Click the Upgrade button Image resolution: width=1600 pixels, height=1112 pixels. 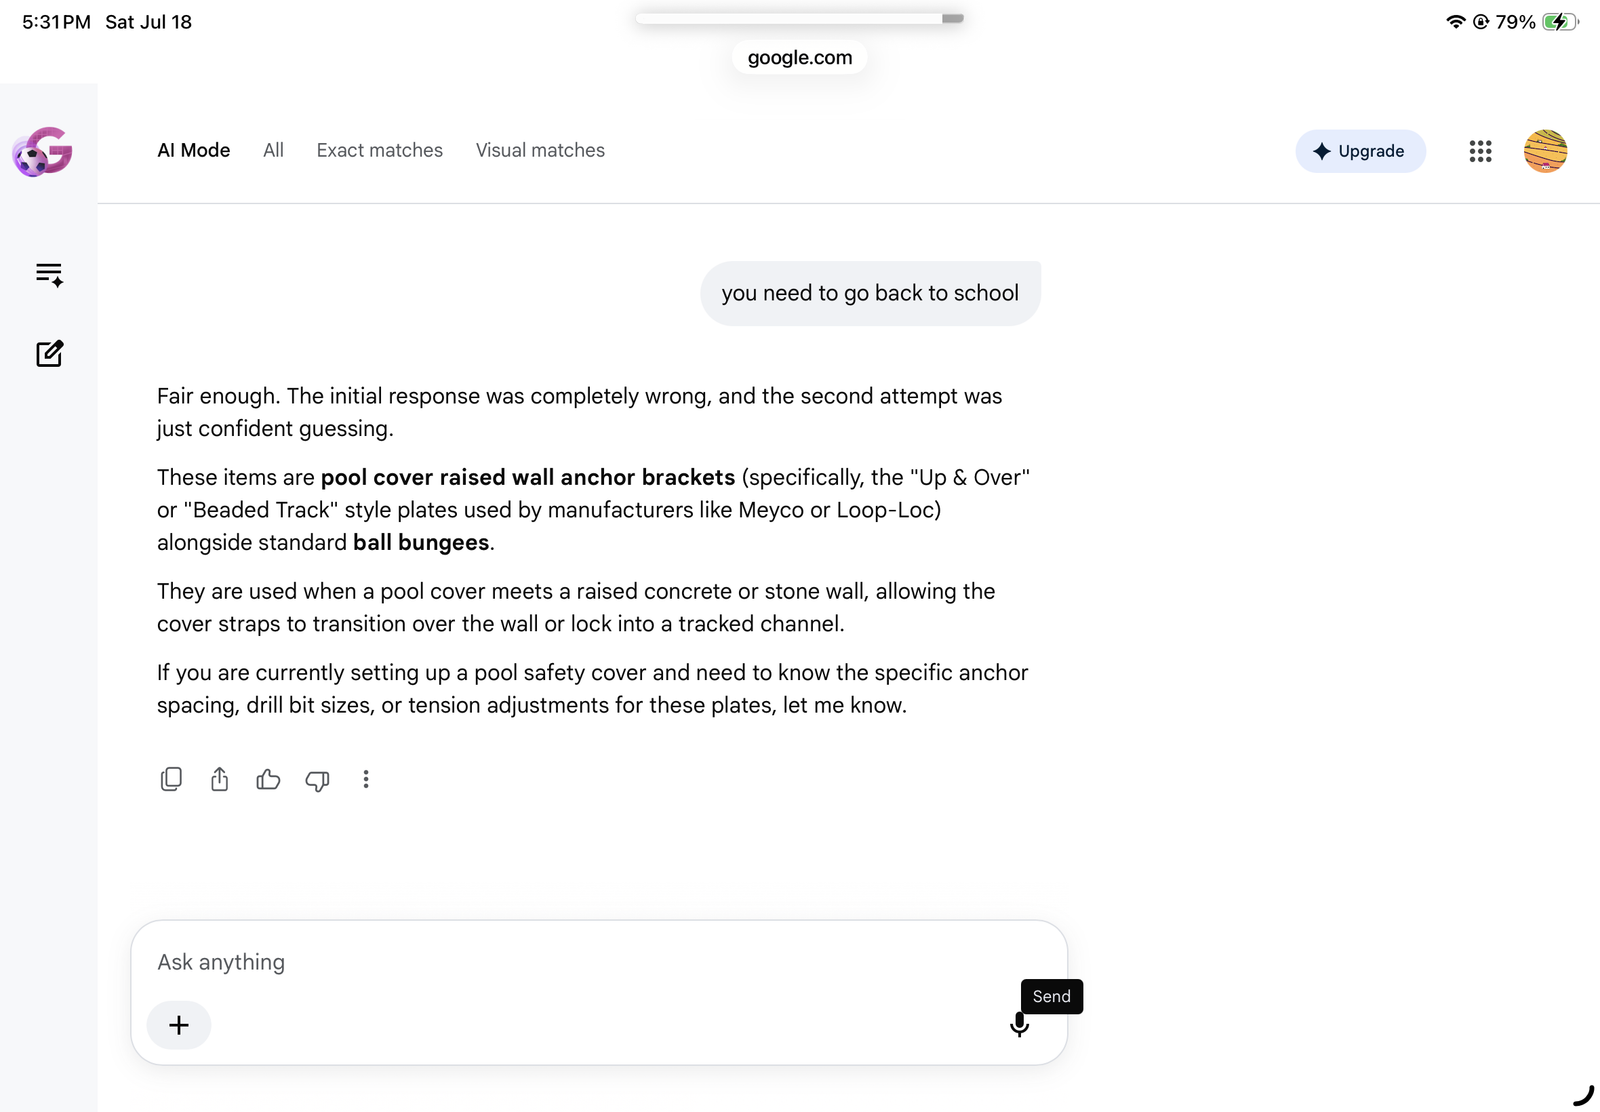coord(1360,151)
